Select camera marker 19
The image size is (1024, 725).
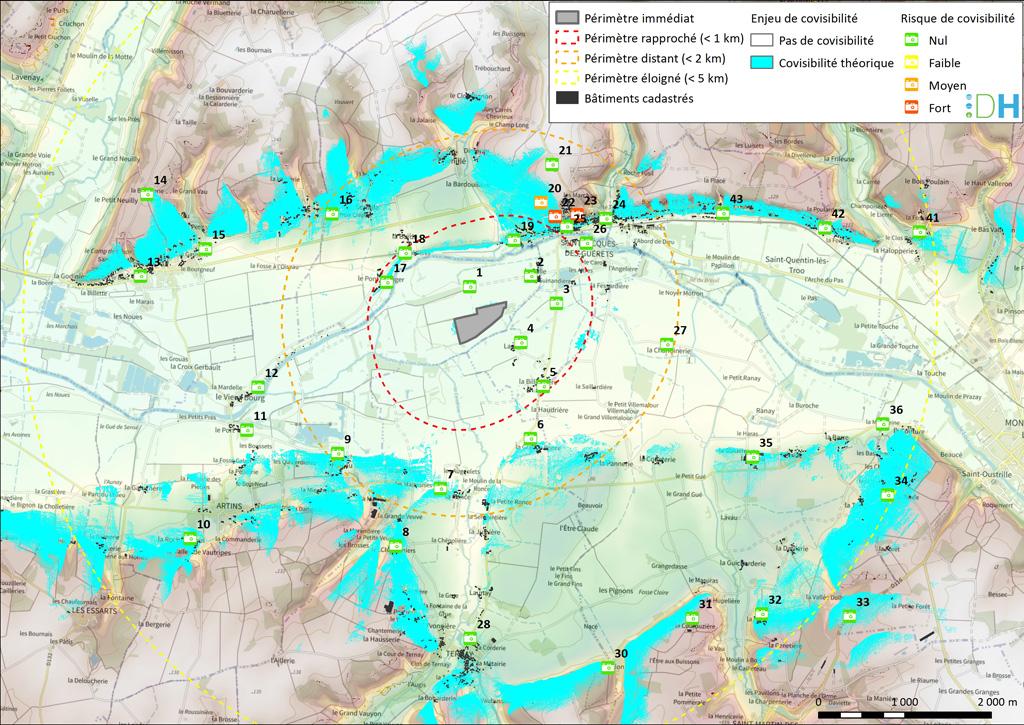(514, 240)
